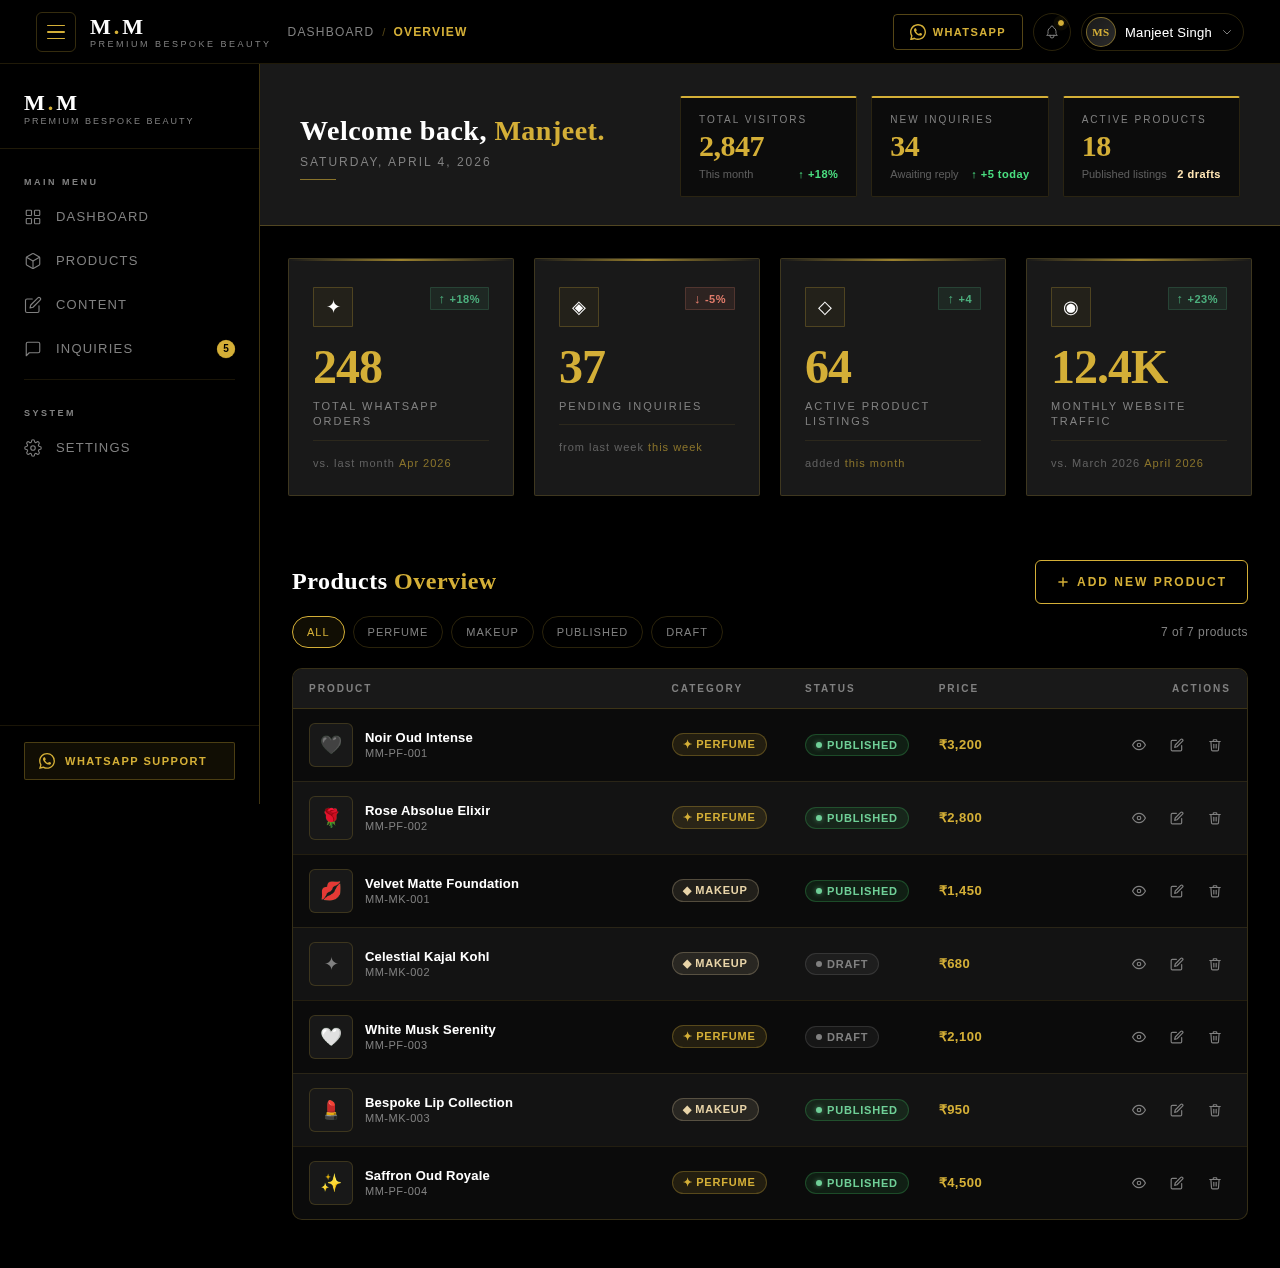This screenshot has width=1280, height=1268.
Task: Open Dashboard in the sidebar menu
Action: (130, 217)
